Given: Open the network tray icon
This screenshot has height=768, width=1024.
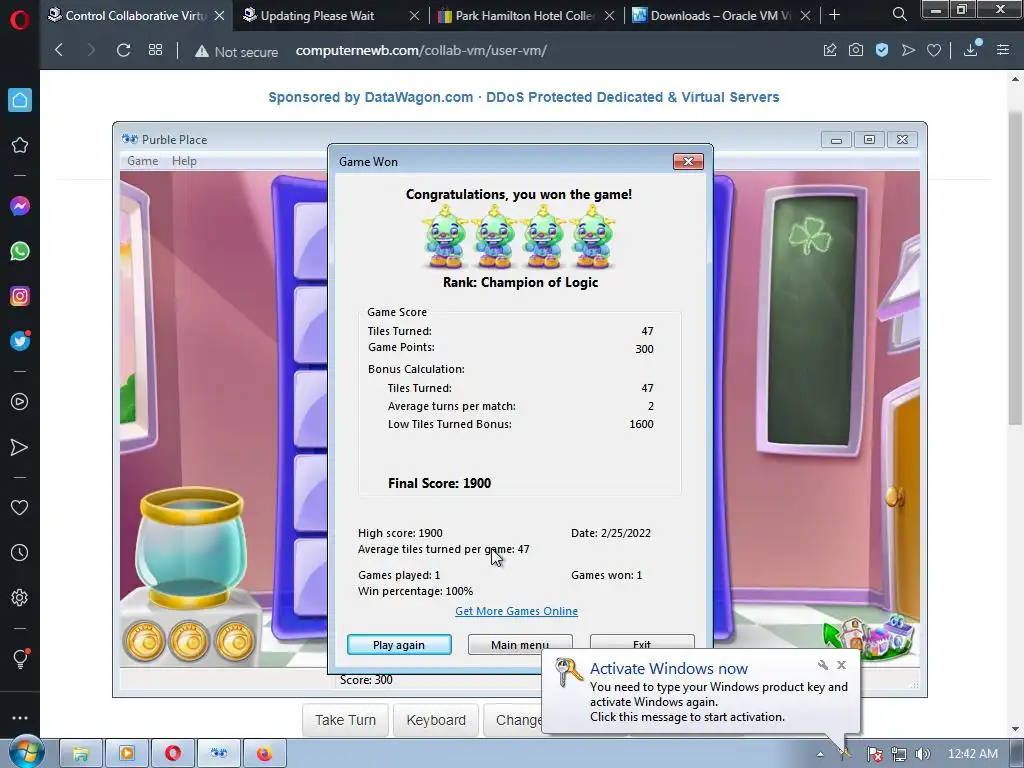Looking at the screenshot, I should (x=899, y=754).
